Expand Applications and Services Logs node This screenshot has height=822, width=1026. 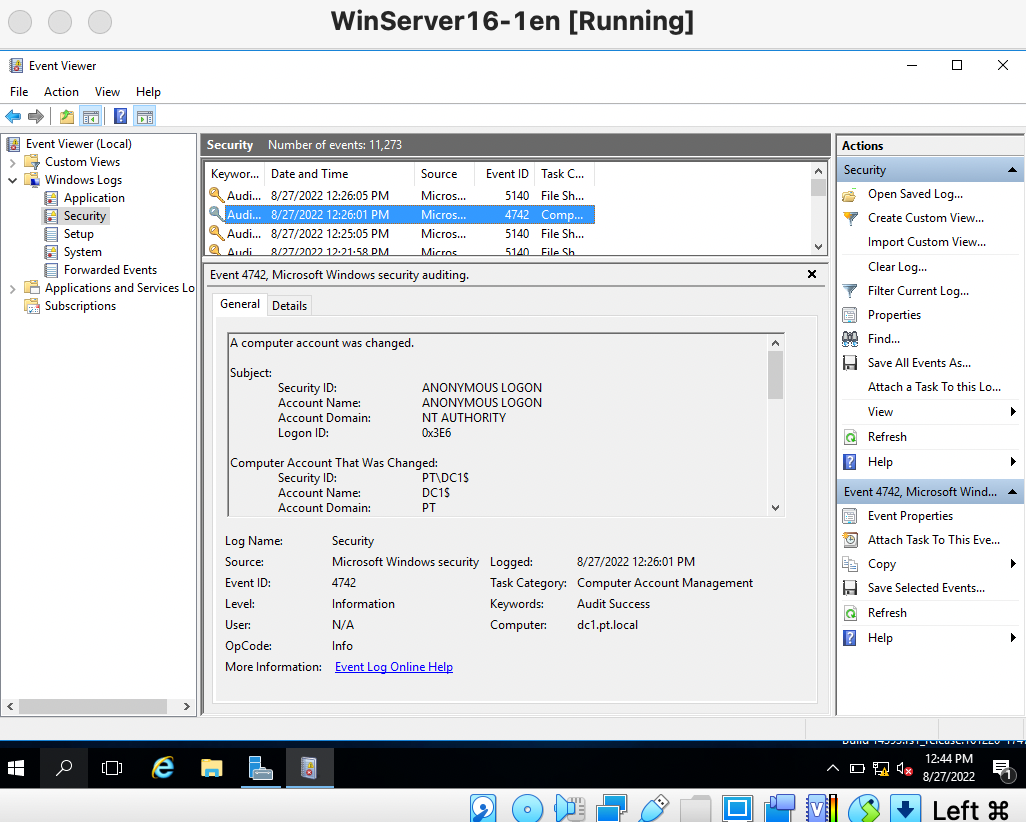click(12, 289)
